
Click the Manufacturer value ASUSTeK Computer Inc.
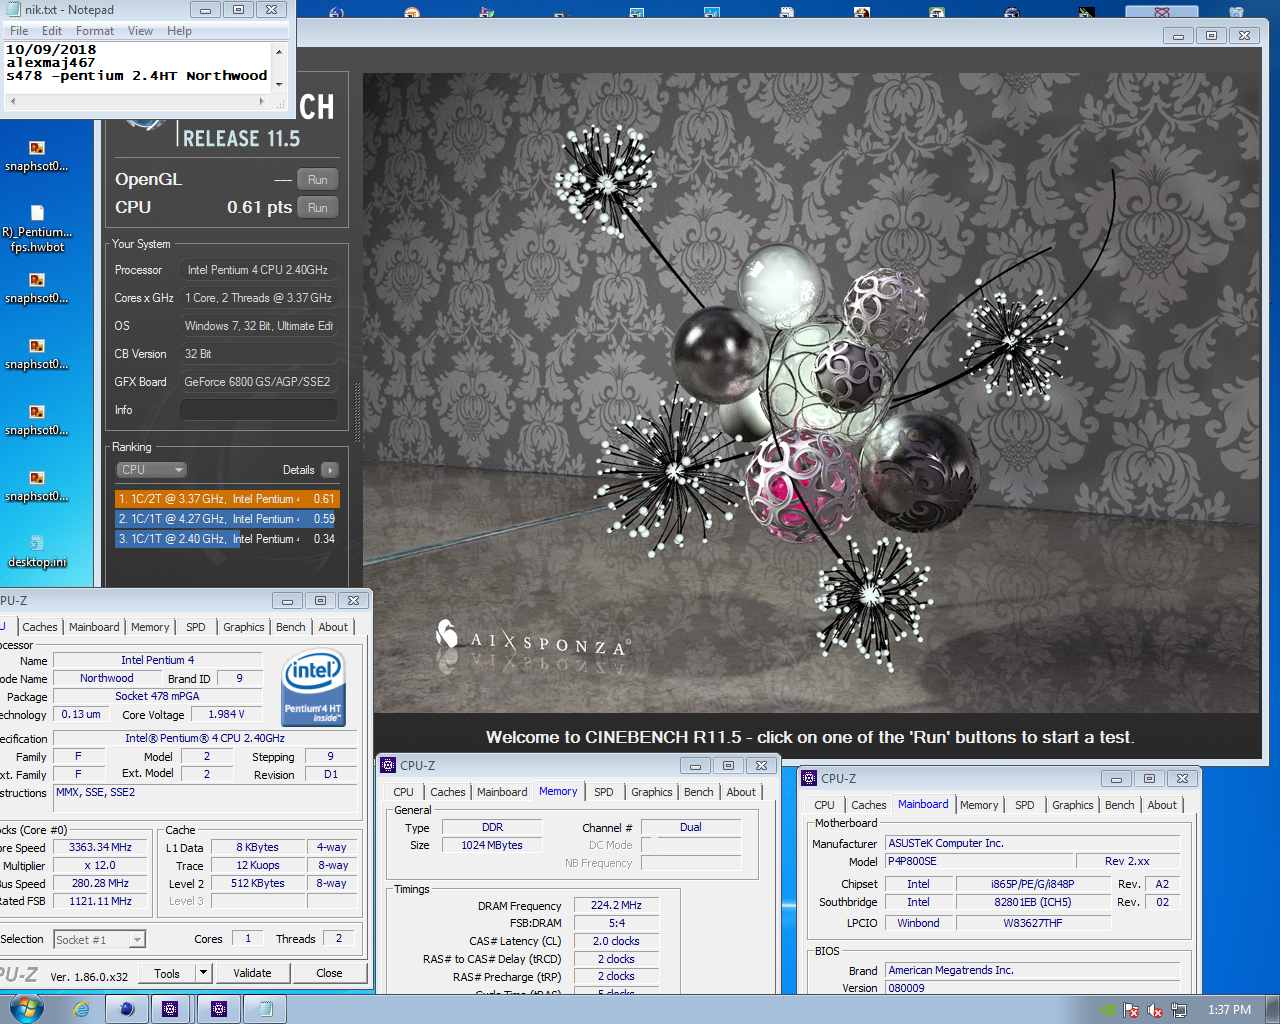1033,843
